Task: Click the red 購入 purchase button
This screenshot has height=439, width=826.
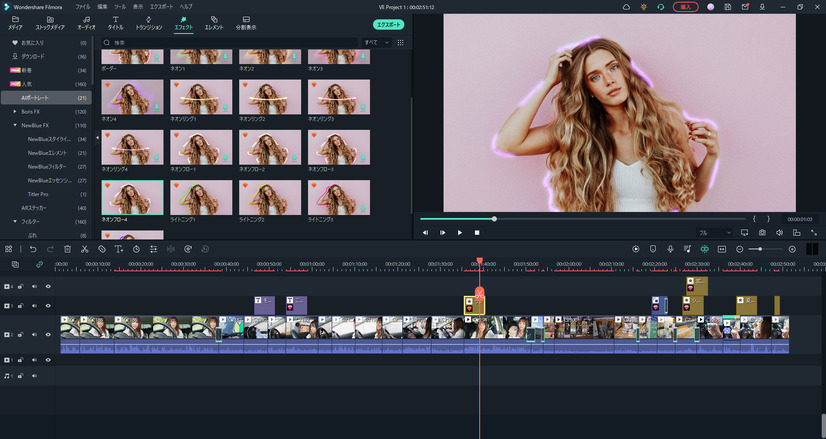Action: pos(686,7)
